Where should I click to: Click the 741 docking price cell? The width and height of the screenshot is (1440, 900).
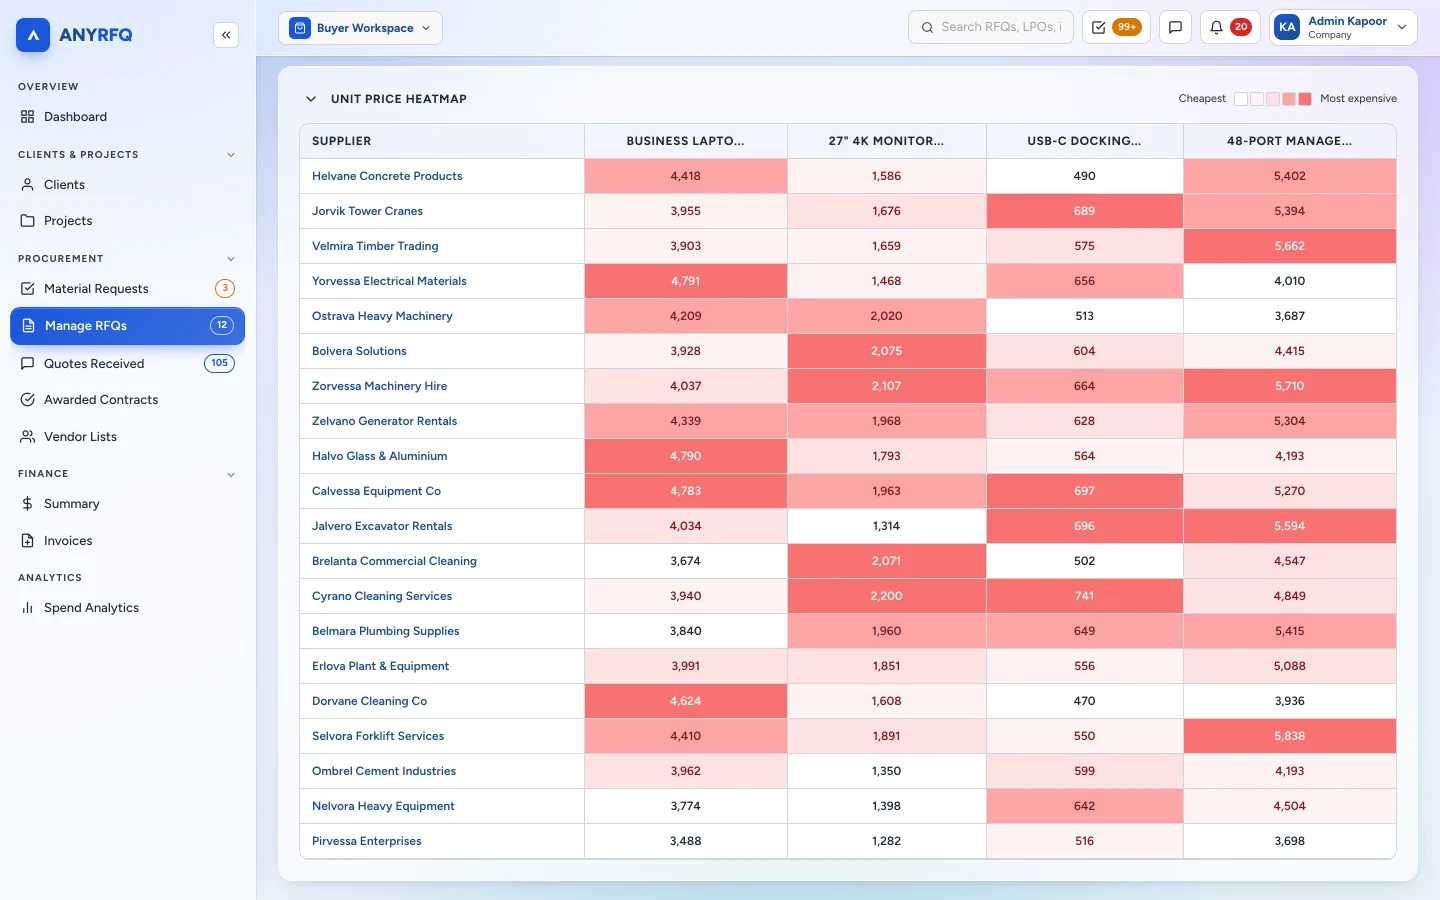click(x=1084, y=596)
